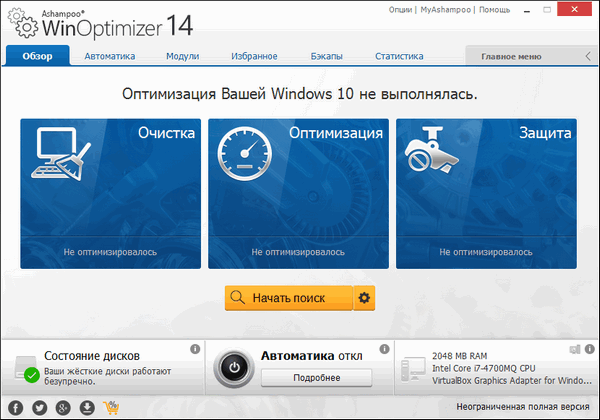Click the magnifier icon on search button
The height and width of the screenshot is (420, 600).
click(237, 297)
